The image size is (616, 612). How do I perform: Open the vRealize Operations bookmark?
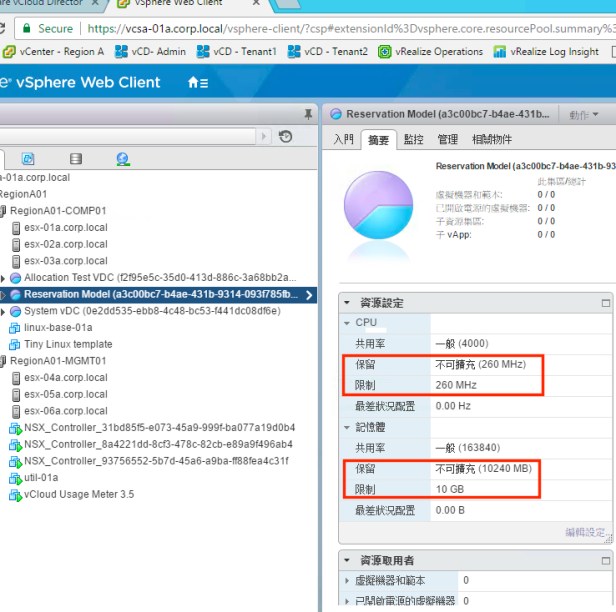[x=437, y=52]
